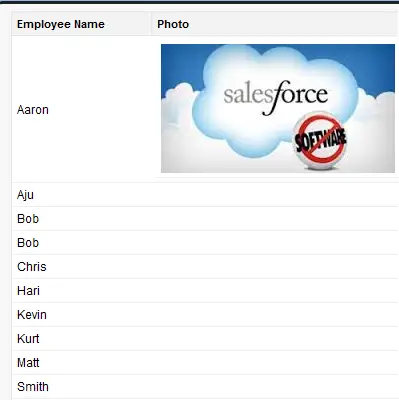The width and height of the screenshot is (399, 400).
Task: Select the Matt employee row
Action: point(205,363)
